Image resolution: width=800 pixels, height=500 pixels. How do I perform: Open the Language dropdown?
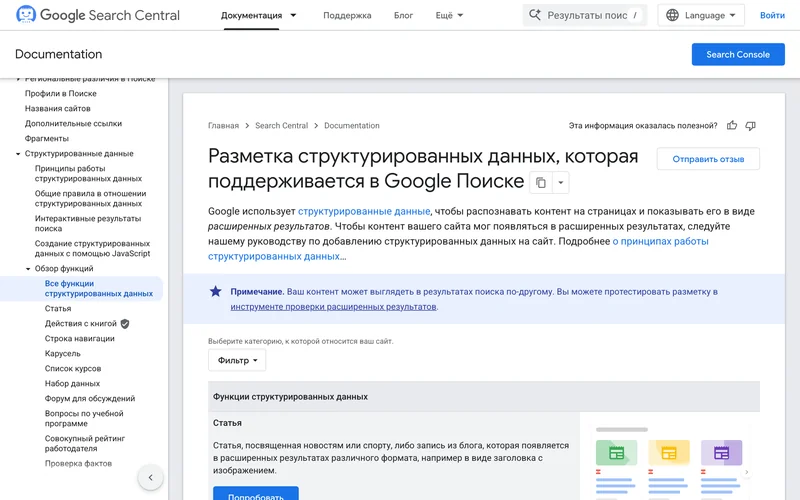[x=701, y=15]
